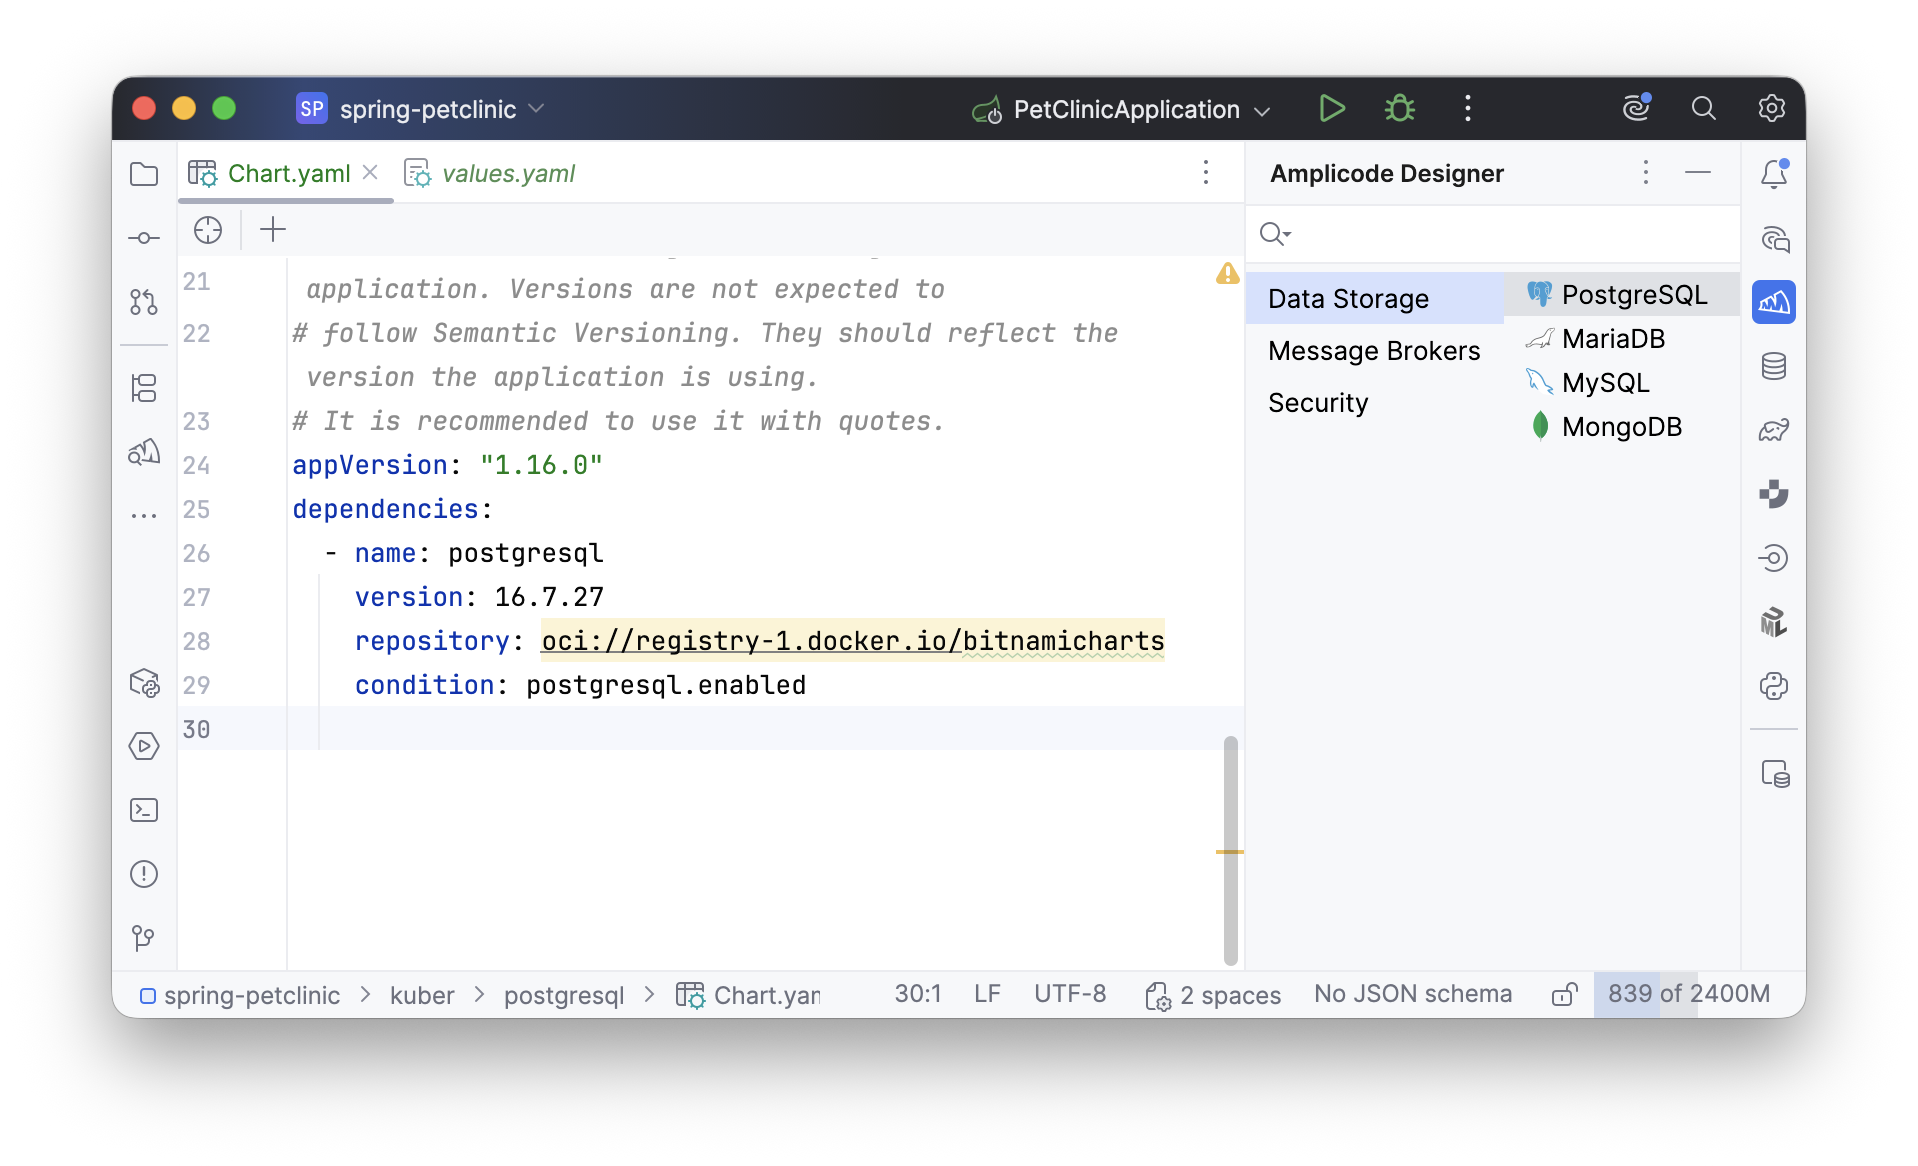Open the Database tool window icon
Image resolution: width=1918 pixels, height=1166 pixels.
tap(1773, 366)
